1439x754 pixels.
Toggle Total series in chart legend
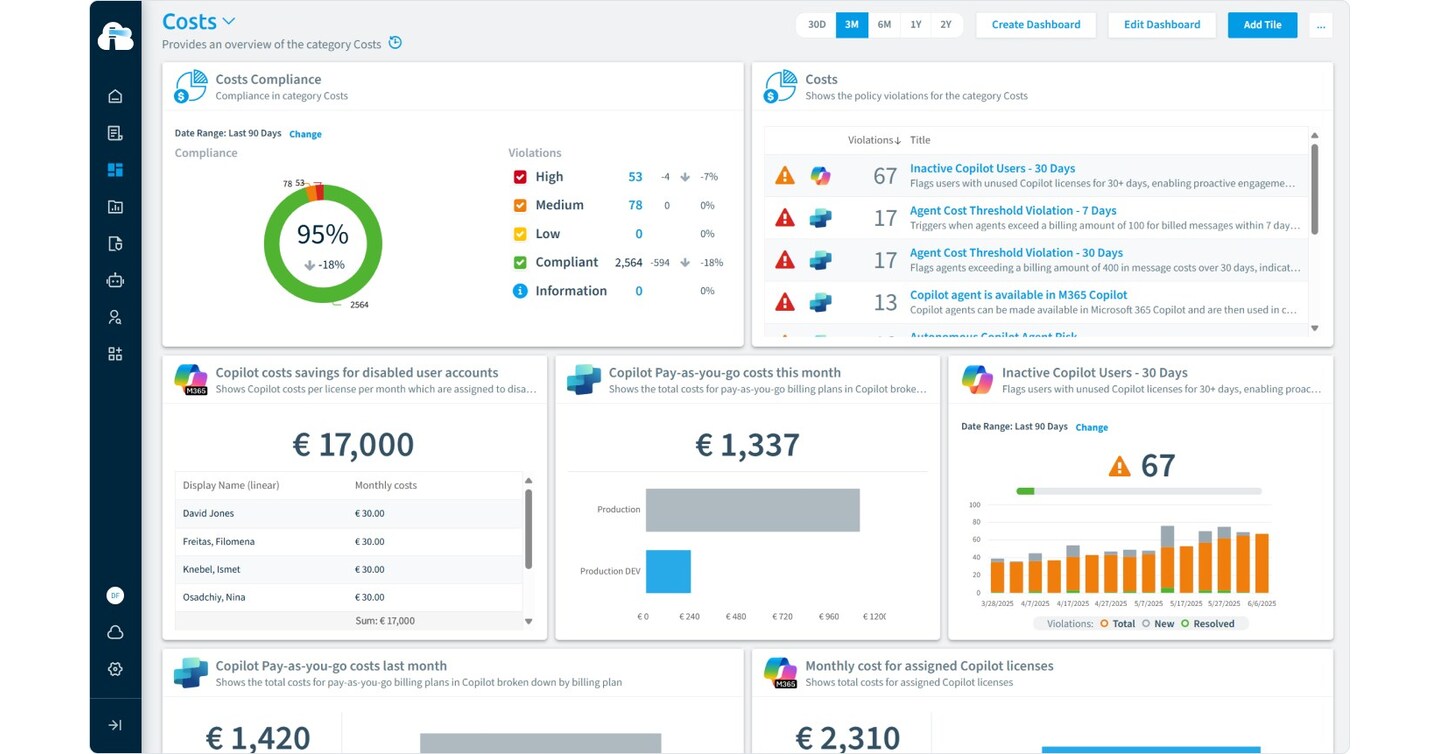(x=1118, y=623)
